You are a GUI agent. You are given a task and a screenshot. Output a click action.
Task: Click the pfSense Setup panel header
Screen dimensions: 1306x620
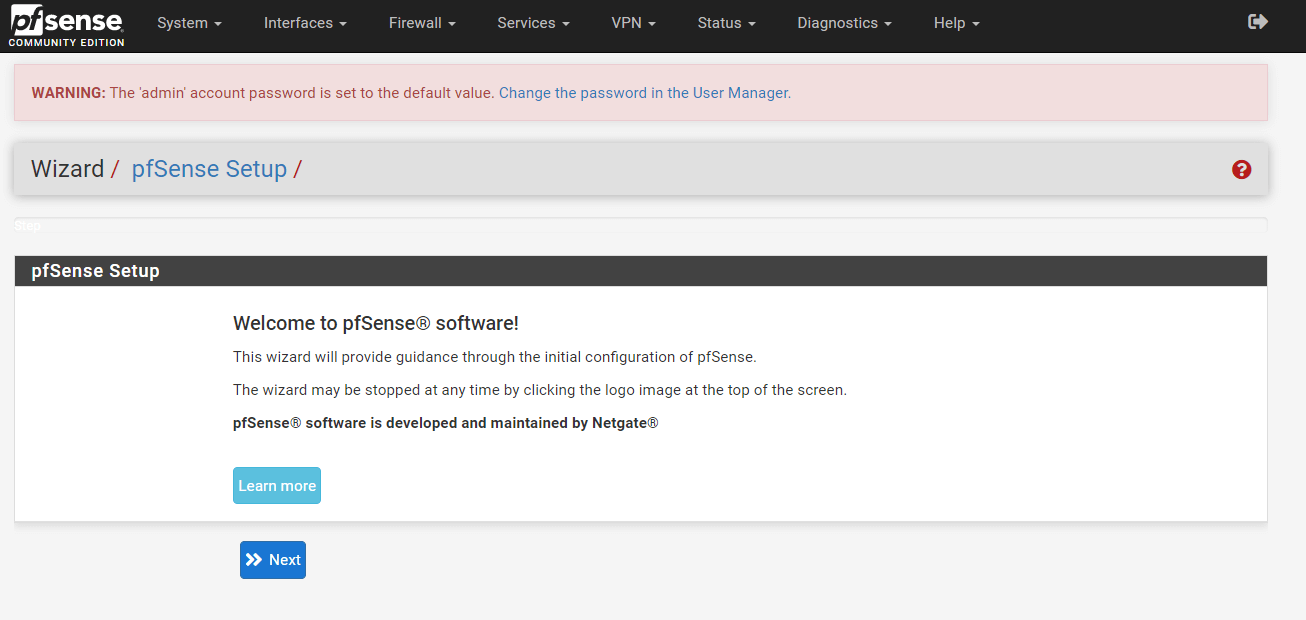click(641, 271)
